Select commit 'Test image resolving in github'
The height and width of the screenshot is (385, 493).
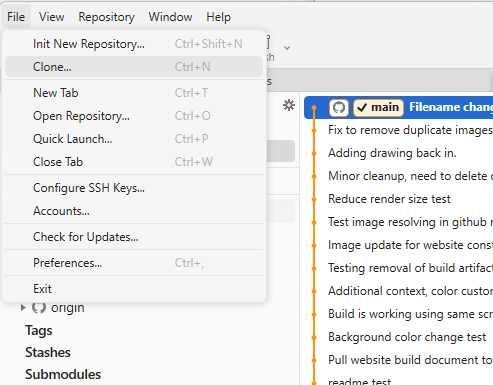coord(397,222)
